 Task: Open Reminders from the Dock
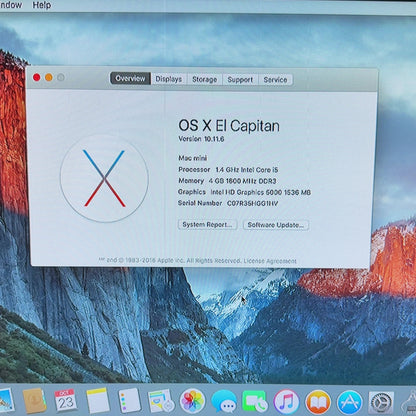(x=129, y=401)
